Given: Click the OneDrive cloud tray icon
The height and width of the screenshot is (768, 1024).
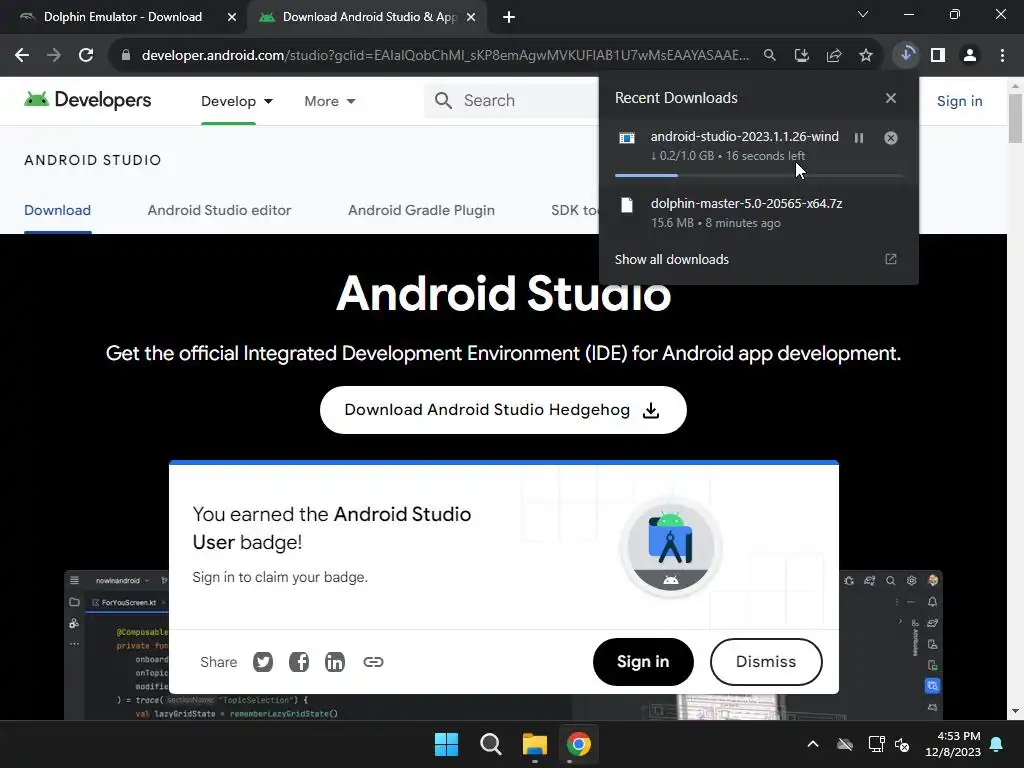Looking at the screenshot, I should [x=845, y=744].
